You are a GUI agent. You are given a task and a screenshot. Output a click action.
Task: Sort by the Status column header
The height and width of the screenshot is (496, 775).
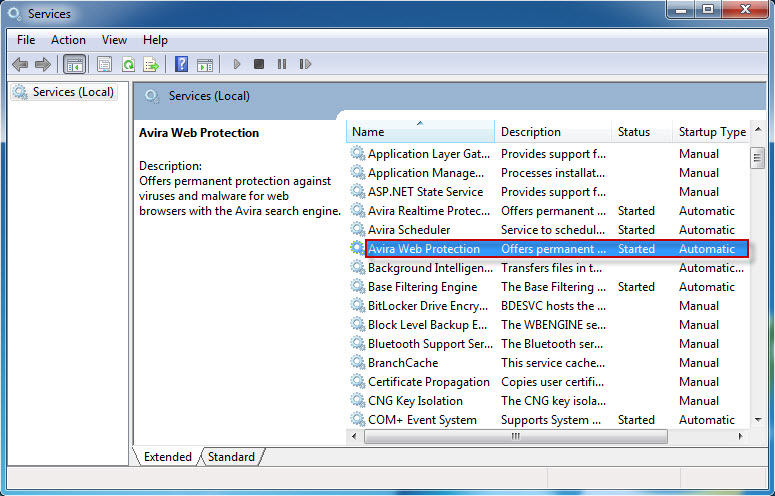pyautogui.click(x=642, y=131)
